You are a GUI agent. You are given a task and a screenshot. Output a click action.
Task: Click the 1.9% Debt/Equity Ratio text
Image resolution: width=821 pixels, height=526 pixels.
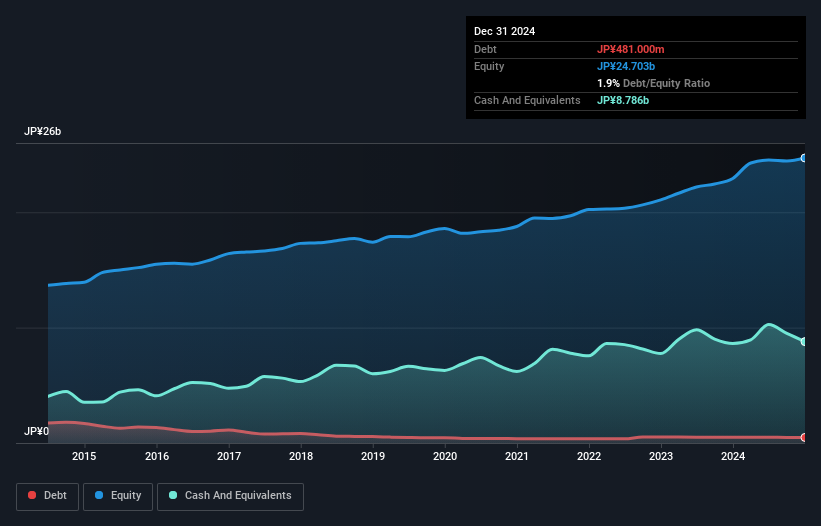pos(653,83)
